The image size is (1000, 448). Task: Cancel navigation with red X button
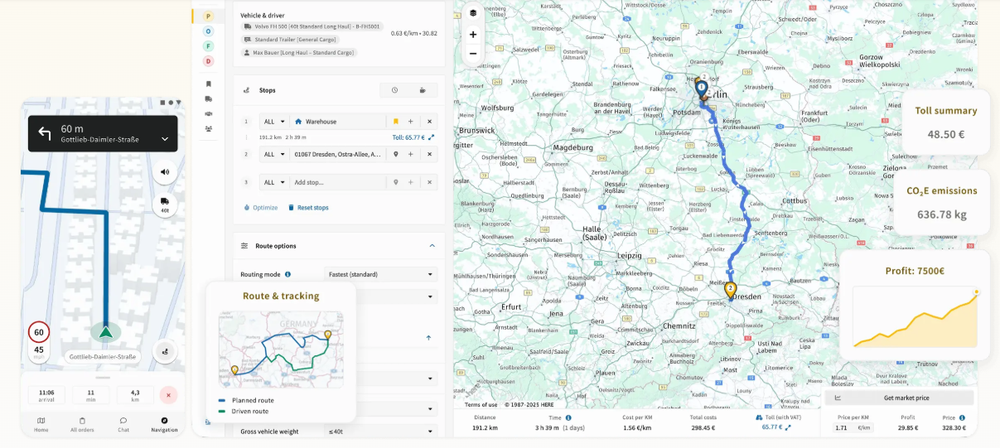(x=168, y=395)
